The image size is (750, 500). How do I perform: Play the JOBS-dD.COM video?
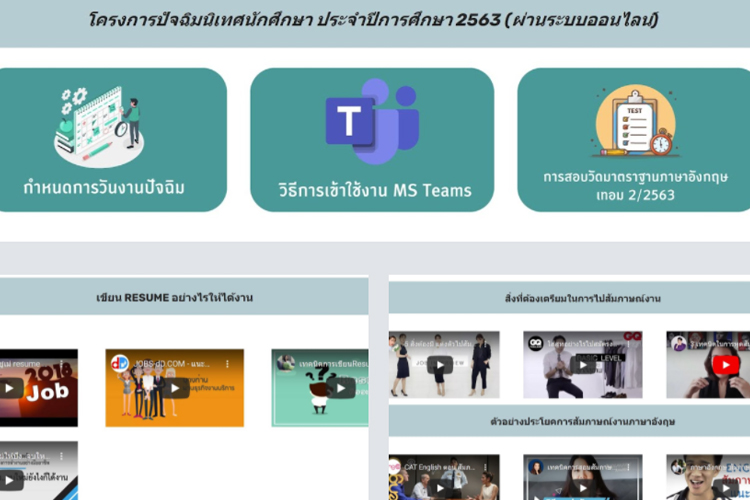(x=175, y=388)
